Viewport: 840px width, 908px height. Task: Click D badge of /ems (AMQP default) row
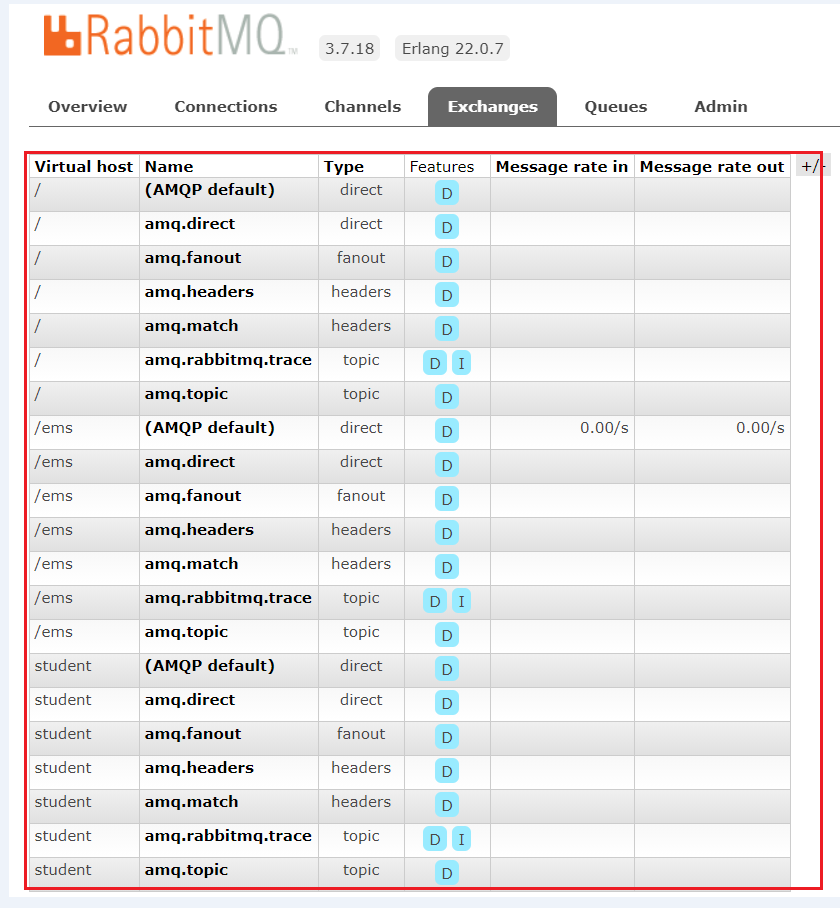[x=447, y=431]
